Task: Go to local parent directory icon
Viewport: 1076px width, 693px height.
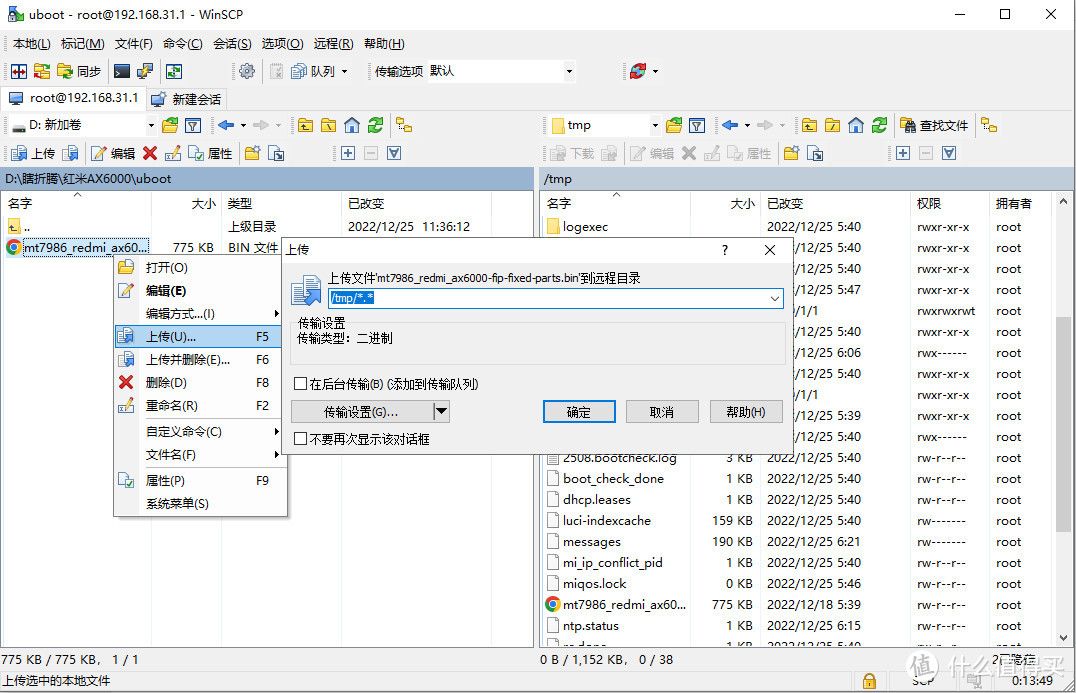Action: 305,125
